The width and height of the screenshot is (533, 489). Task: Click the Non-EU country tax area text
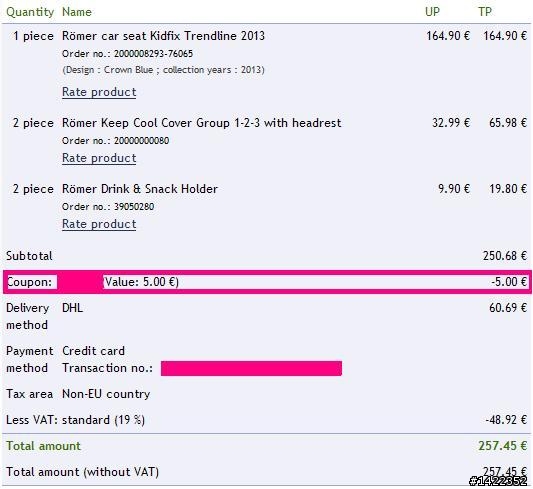click(x=106, y=394)
